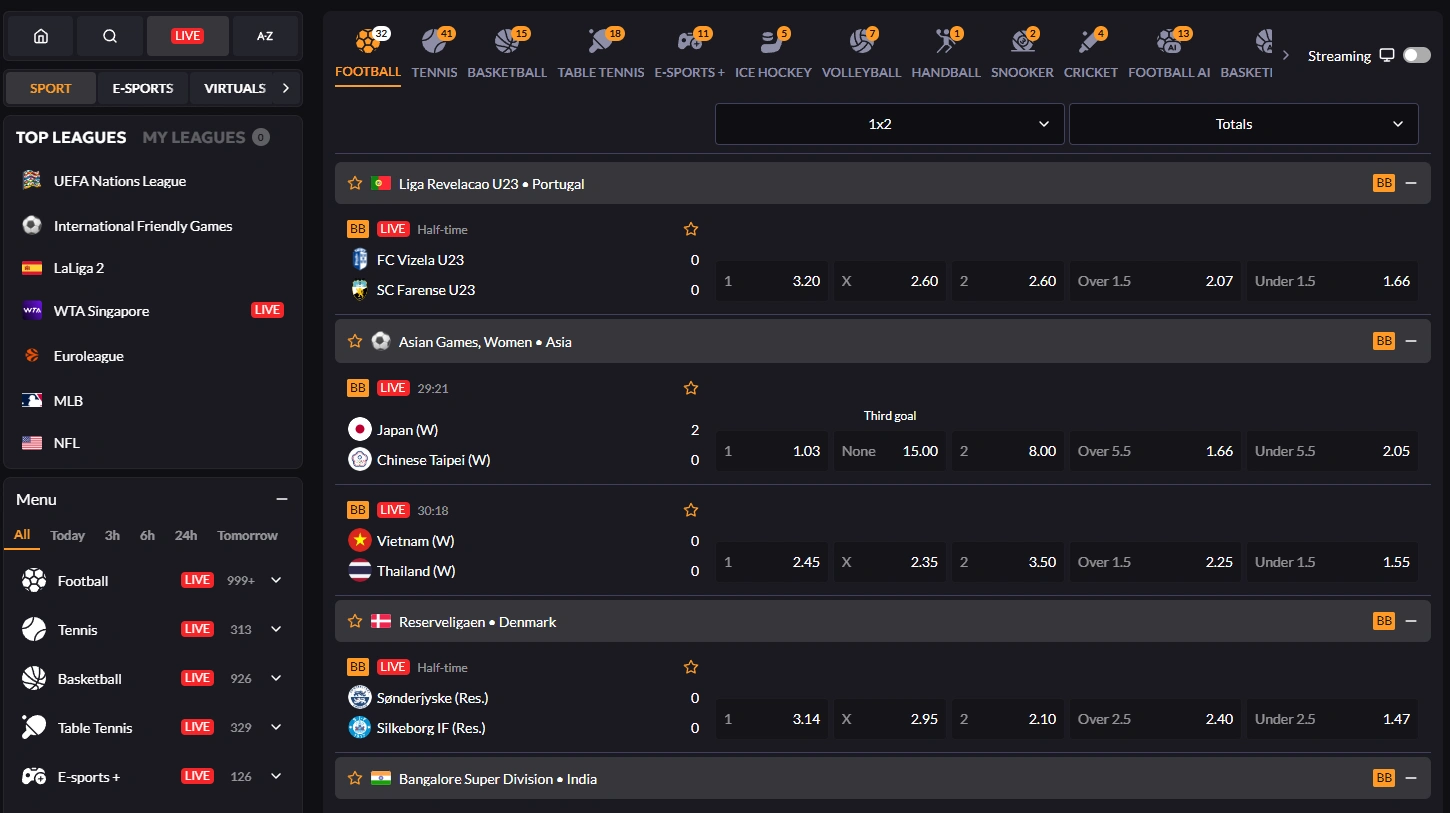Favorite the Asian Games Women league star
1450x813 pixels.
click(354, 341)
